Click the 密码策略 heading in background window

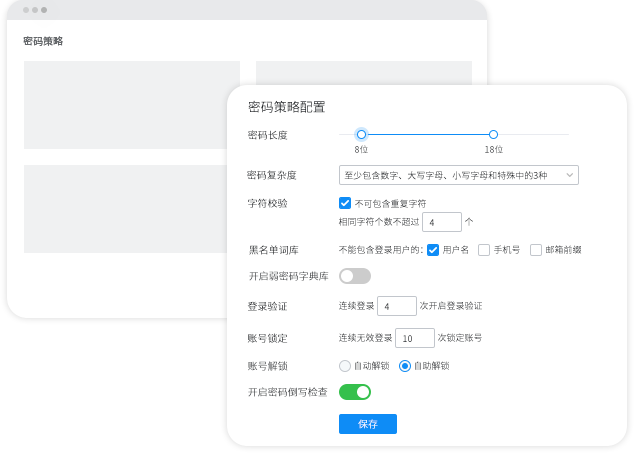[43, 41]
